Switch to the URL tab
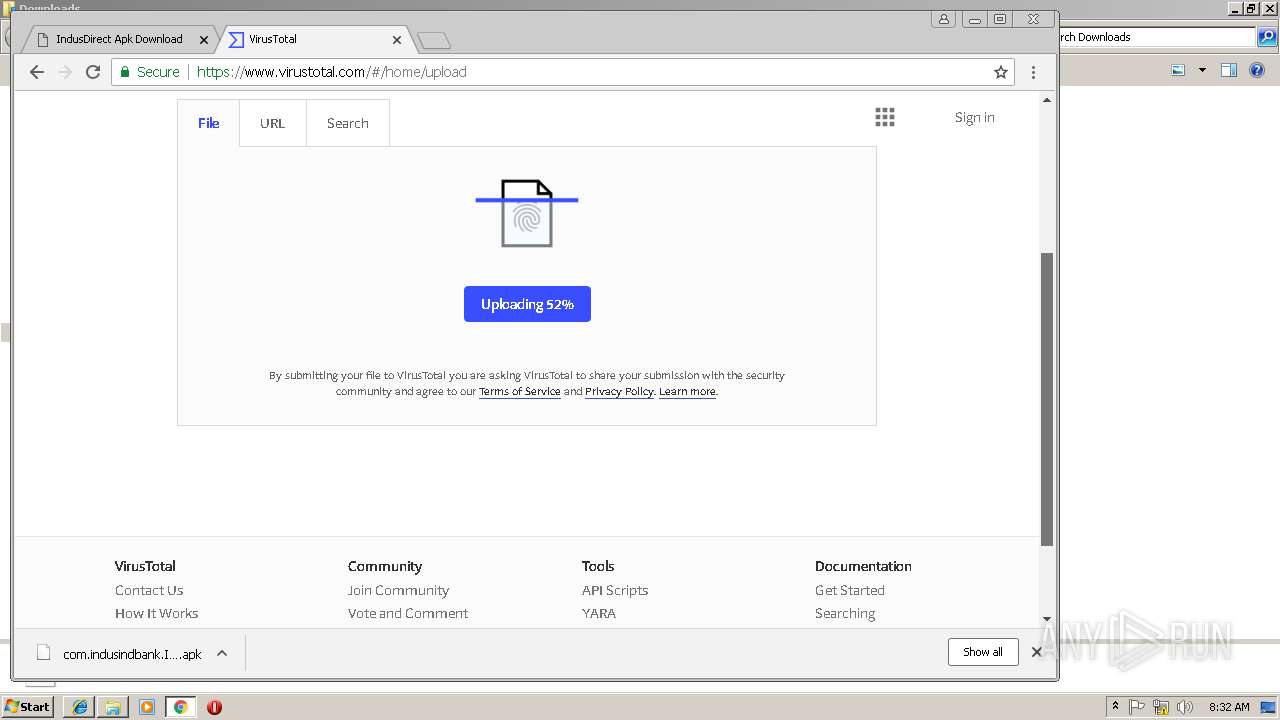This screenshot has height=720, width=1280. pyautogui.click(x=272, y=123)
